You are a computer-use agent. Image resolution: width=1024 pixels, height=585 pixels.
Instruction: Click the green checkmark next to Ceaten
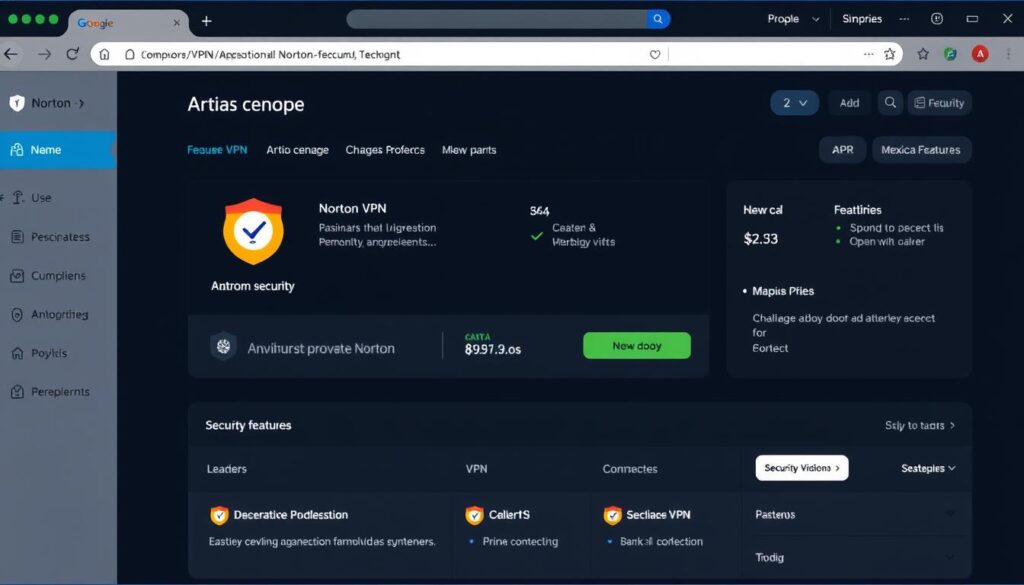(x=537, y=236)
